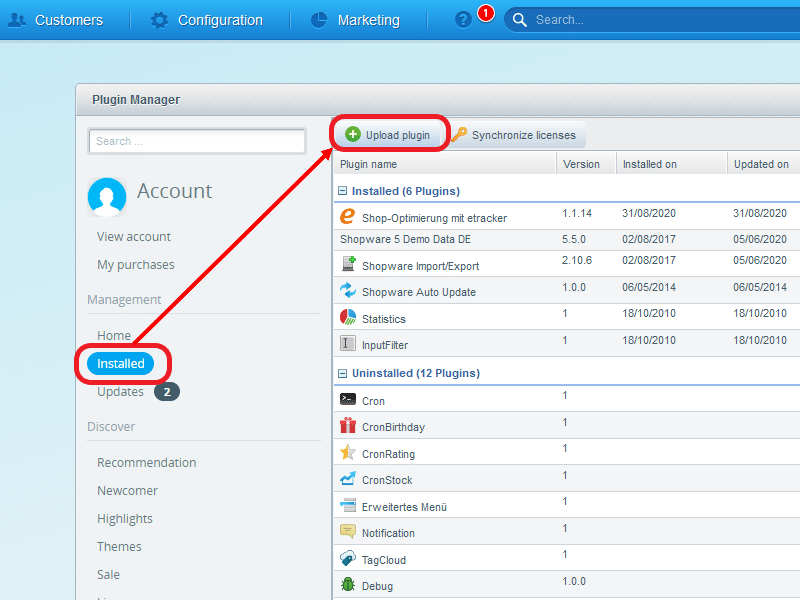Select the Erweitertes Menü plugin name
Screen dimensions: 800x600
click(x=404, y=507)
